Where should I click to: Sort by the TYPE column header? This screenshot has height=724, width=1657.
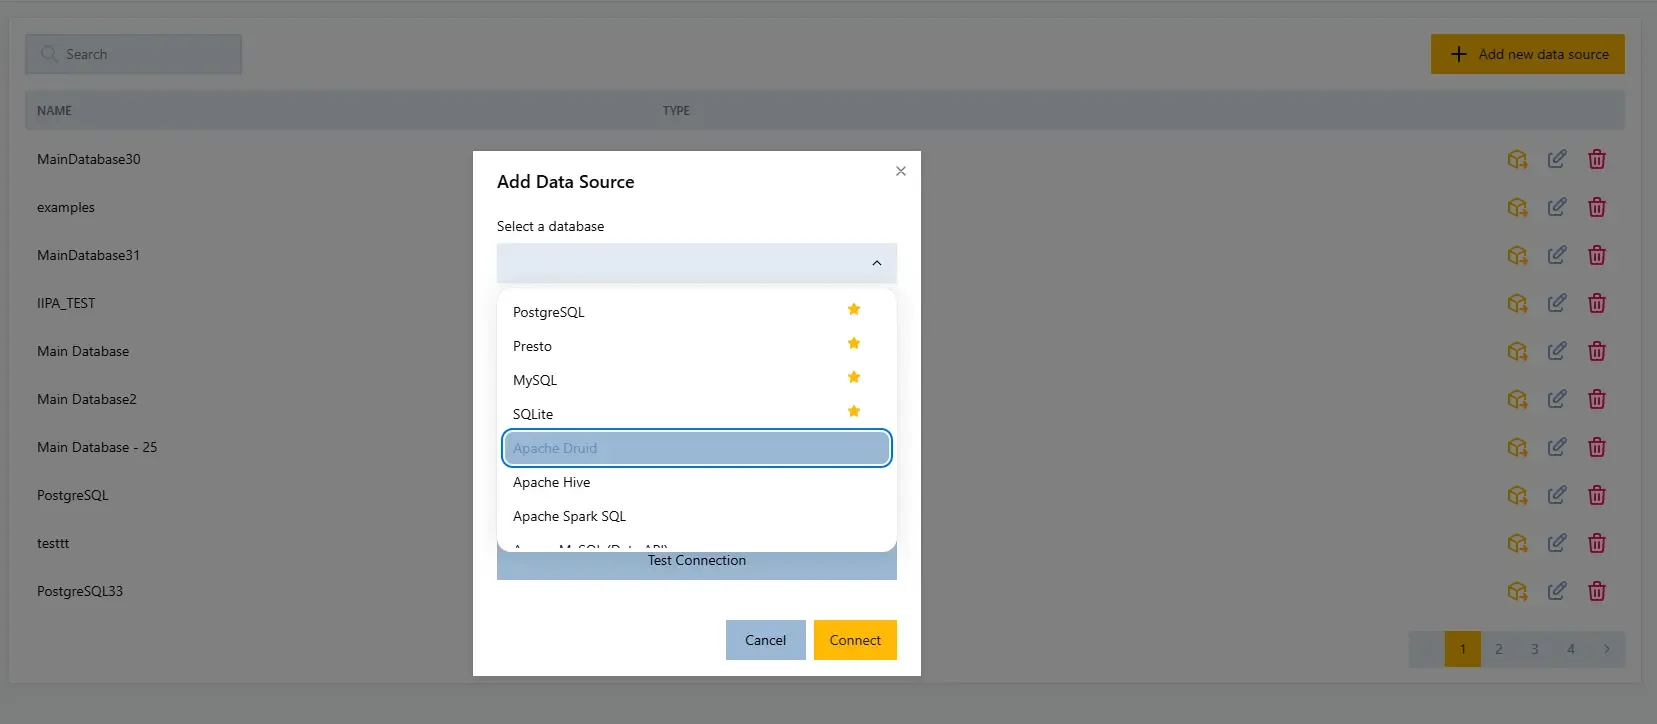pyautogui.click(x=676, y=111)
